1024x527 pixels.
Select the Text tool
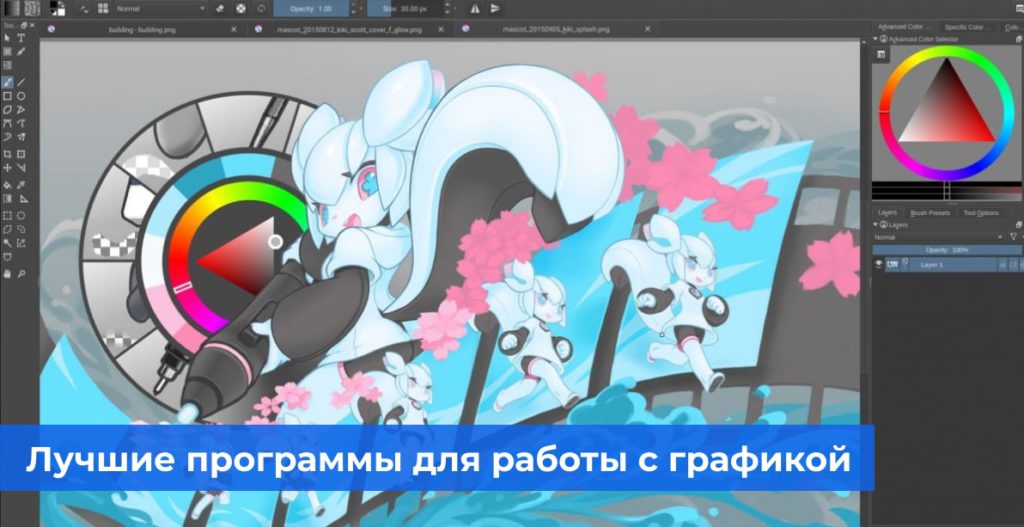click(21, 38)
